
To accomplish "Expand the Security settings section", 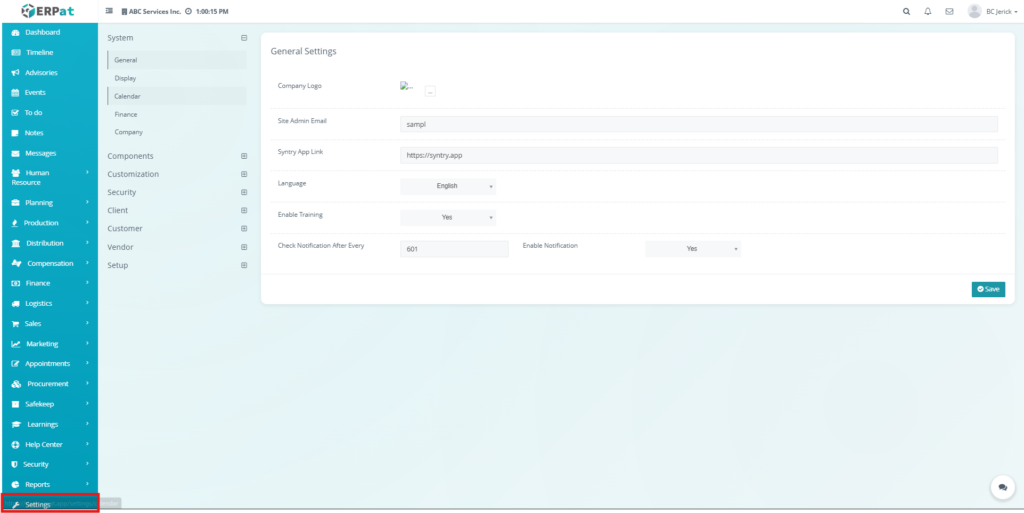I will (x=243, y=192).
